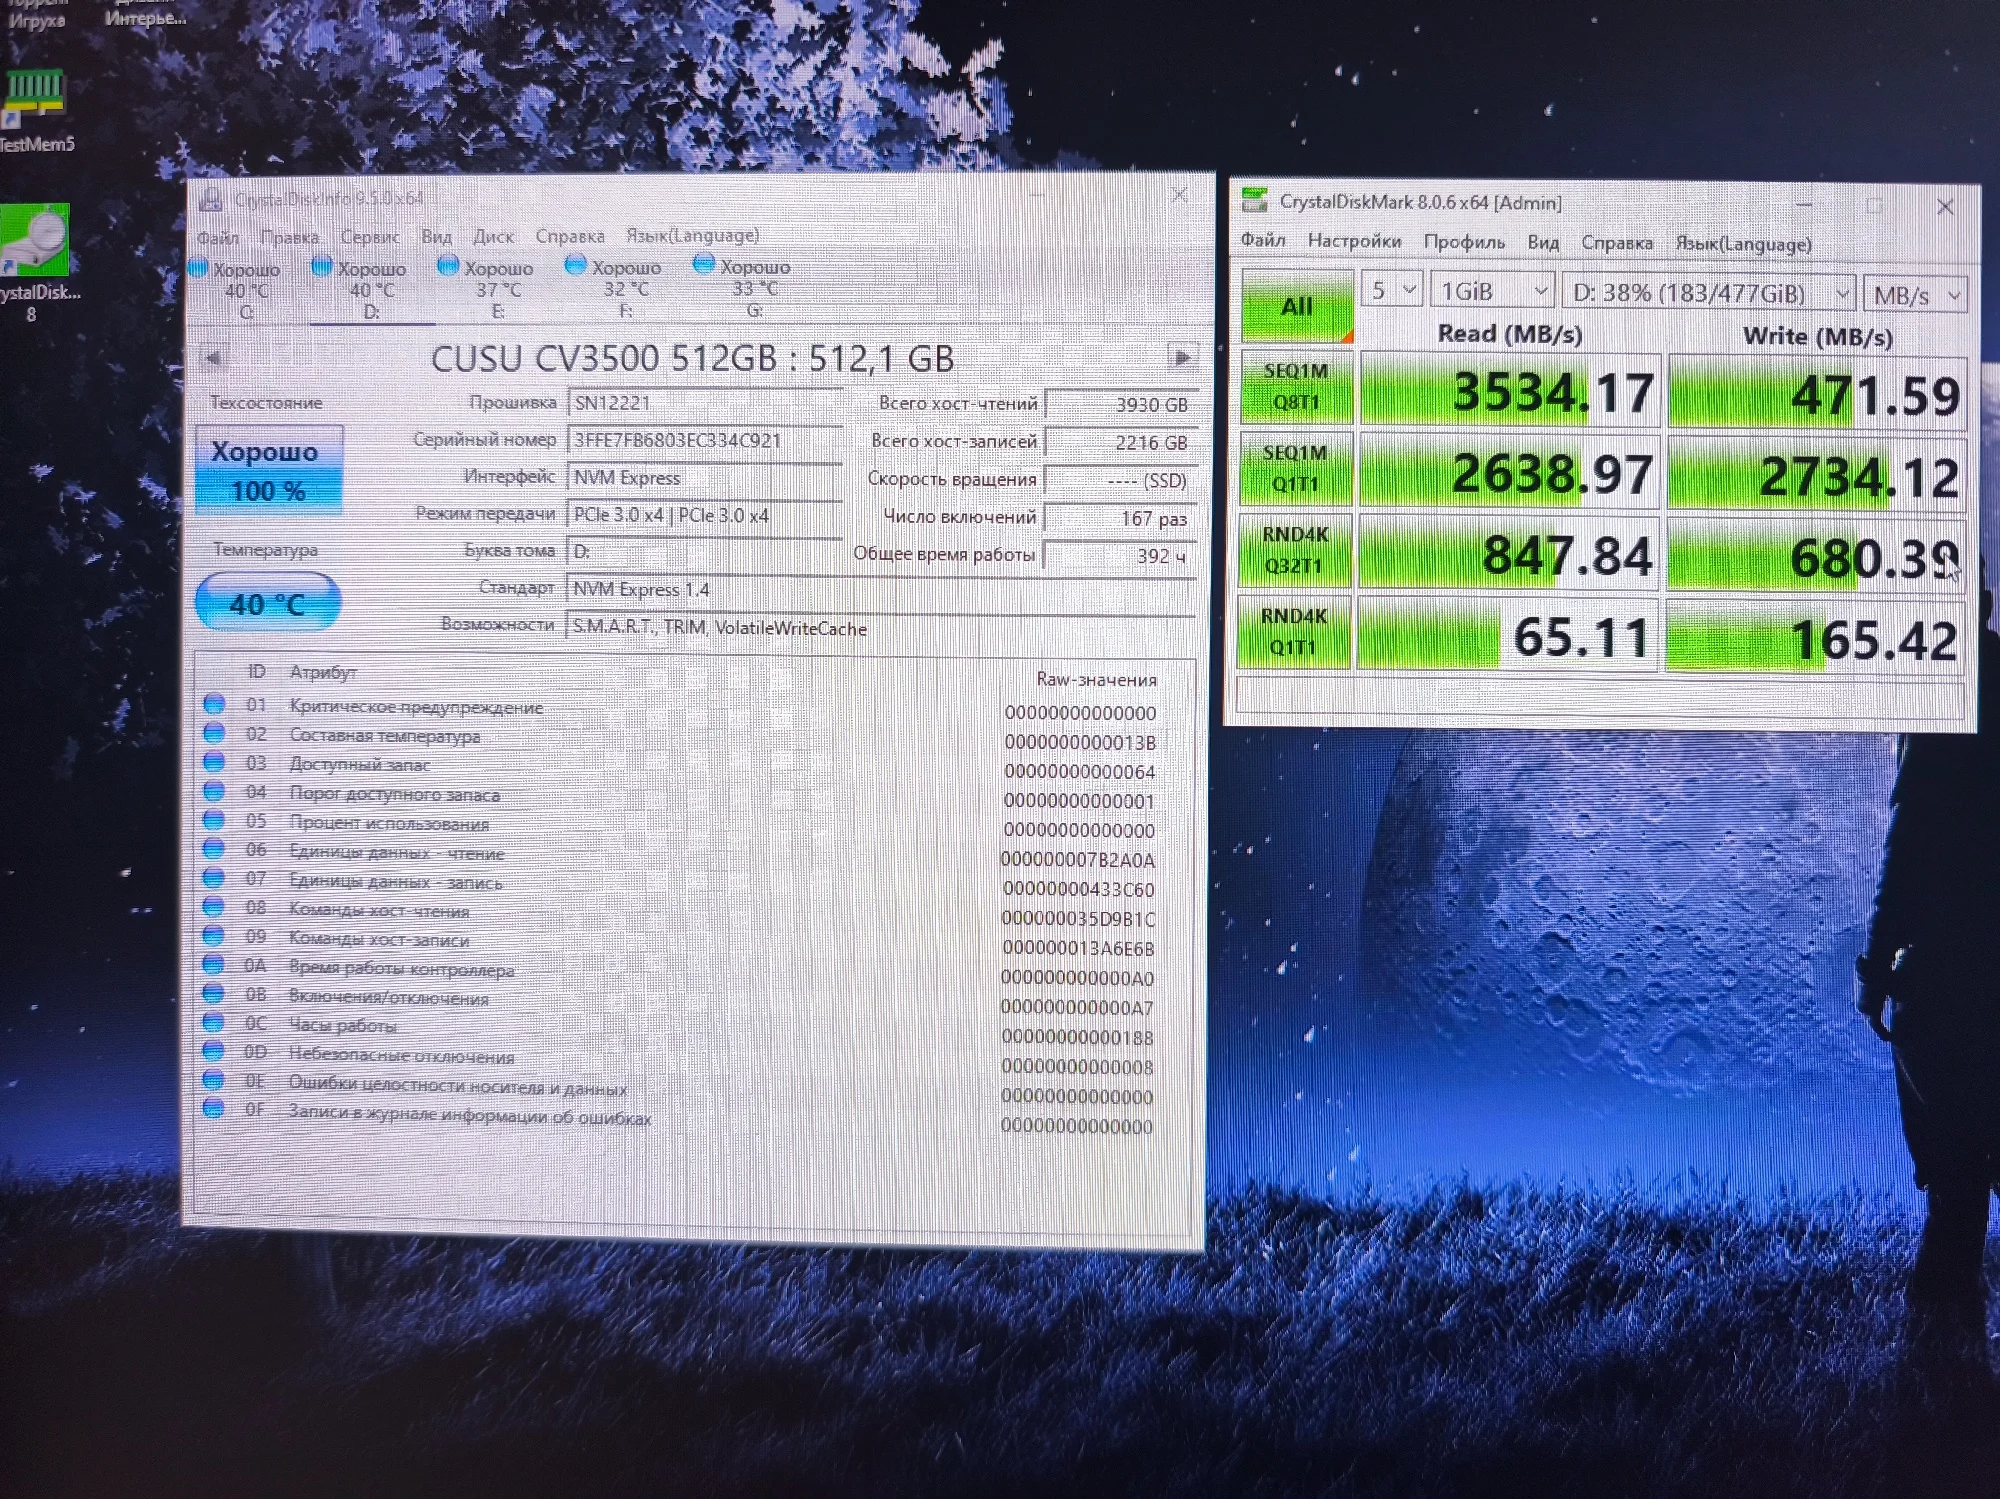Open the MB/s unit dropdown
Image resolution: width=2000 pixels, height=1499 pixels.
tap(1915, 295)
